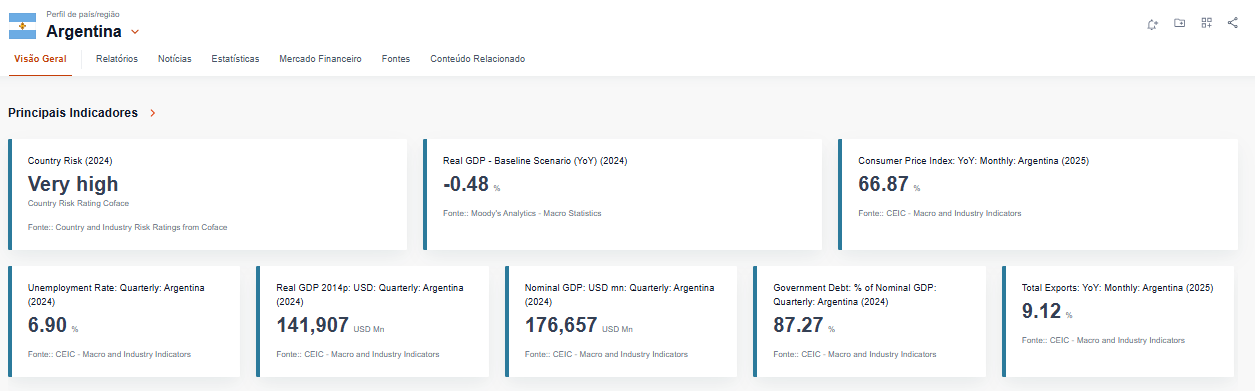Select the Visão Geral tab
Screen dimensions: 1255x391
coord(40,59)
